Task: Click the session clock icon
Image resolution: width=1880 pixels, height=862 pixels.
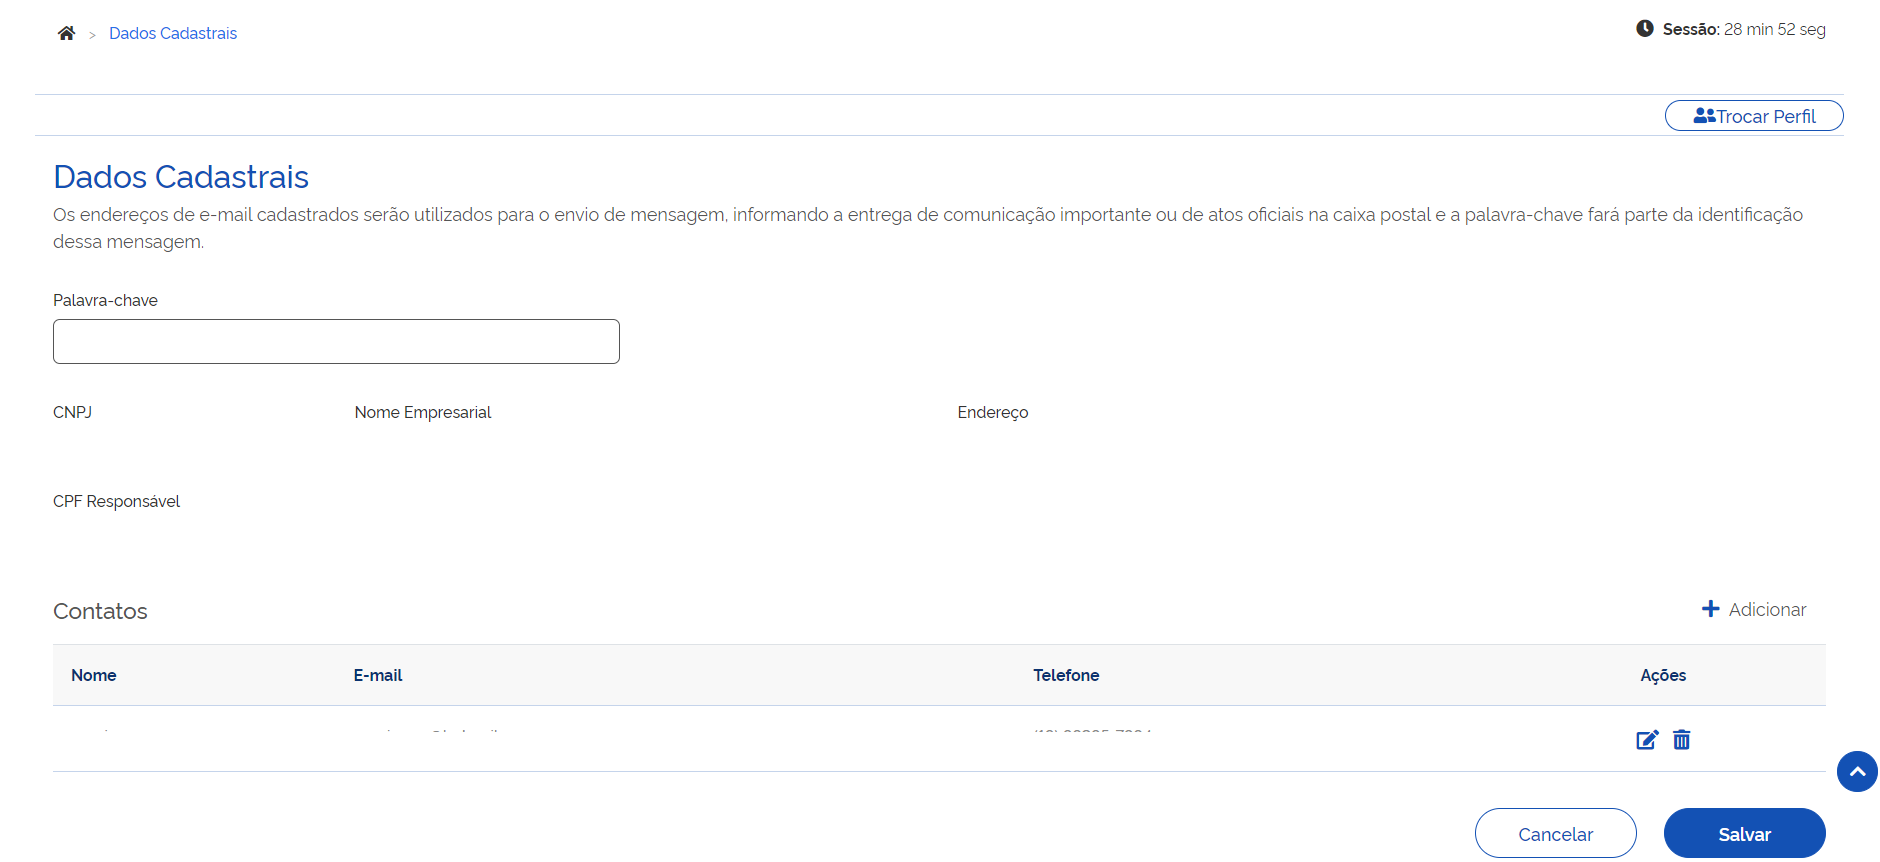Action: pyautogui.click(x=1645, y=29)
